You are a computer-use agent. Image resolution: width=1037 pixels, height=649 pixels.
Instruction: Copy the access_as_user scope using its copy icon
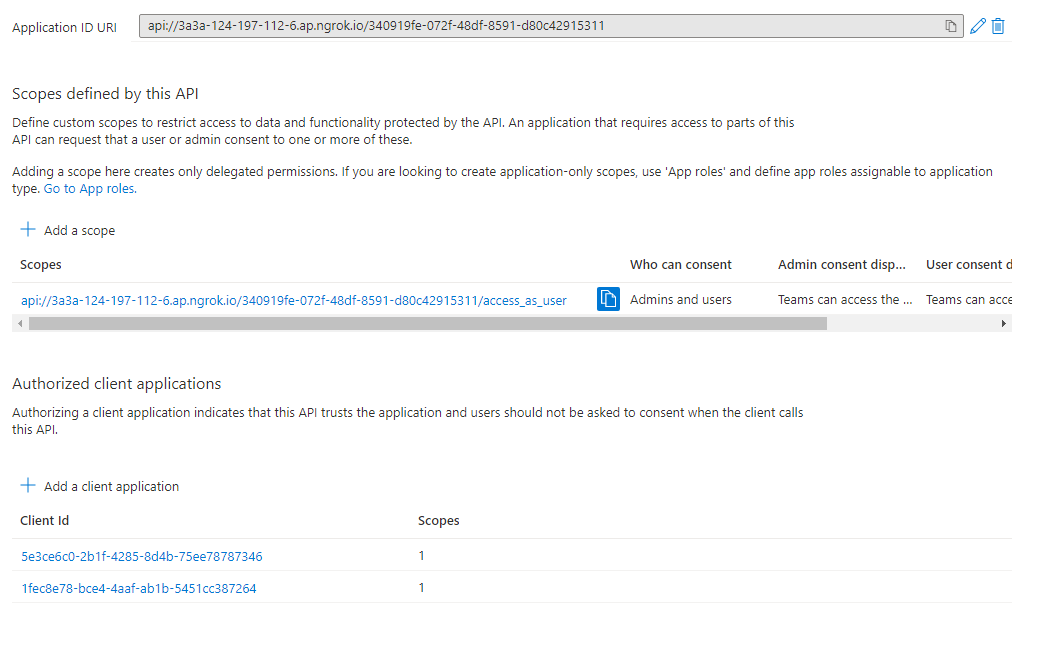coord(608,298)
